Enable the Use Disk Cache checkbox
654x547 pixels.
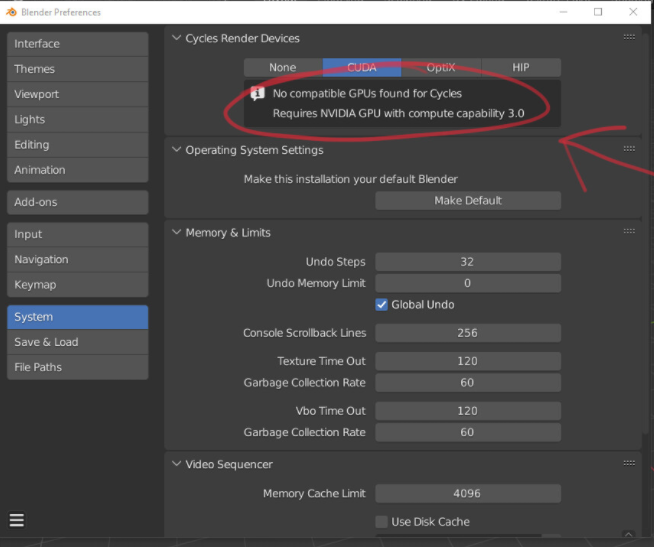click(x=381, y=522)
